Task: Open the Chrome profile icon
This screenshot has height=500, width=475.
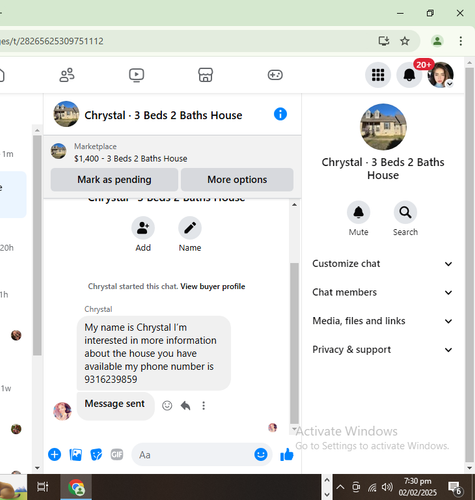Action: tap(437, 41)
